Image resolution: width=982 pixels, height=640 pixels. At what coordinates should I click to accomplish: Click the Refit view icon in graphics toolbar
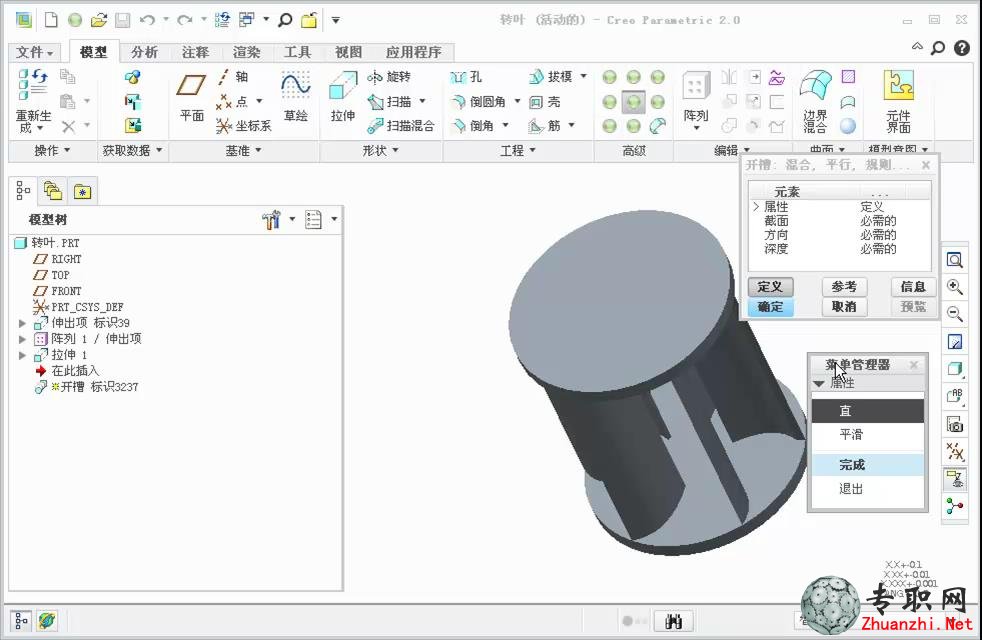954,260
